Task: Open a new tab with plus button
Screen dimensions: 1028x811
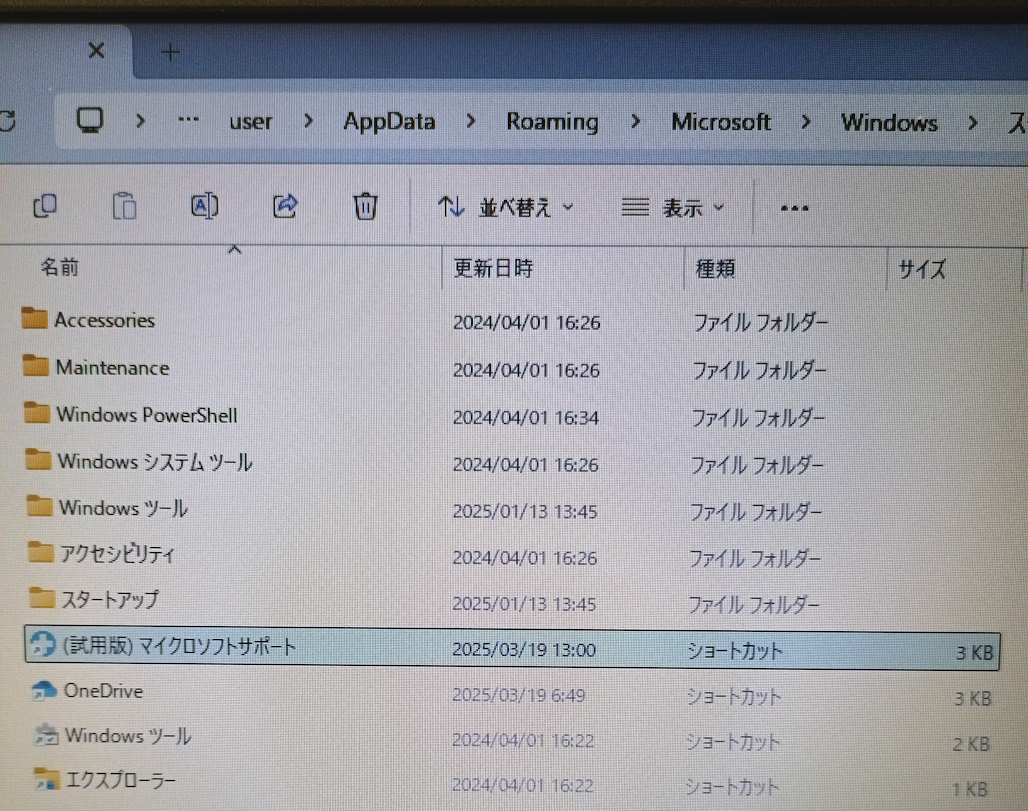Action: (171, 52)
